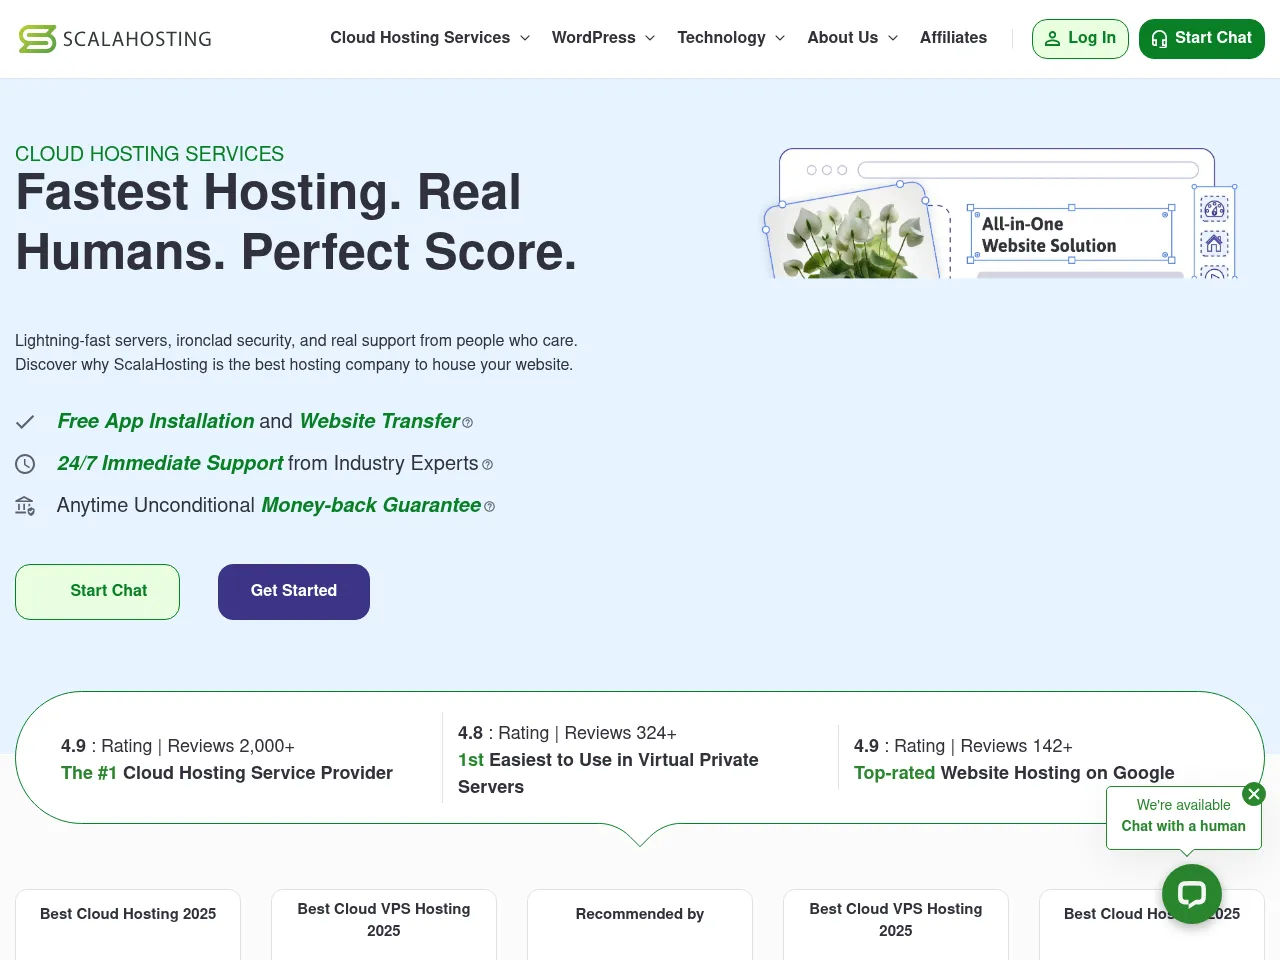Viewport: 1280px width, 960px height.
Task: Click the clock icon beside 24/7 Immediate Support
Action: pyautogui.click(x=25, y=463)
